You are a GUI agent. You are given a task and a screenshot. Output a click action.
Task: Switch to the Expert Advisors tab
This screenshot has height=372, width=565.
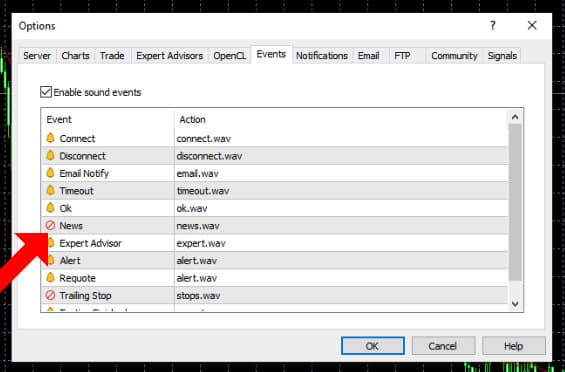170,56
